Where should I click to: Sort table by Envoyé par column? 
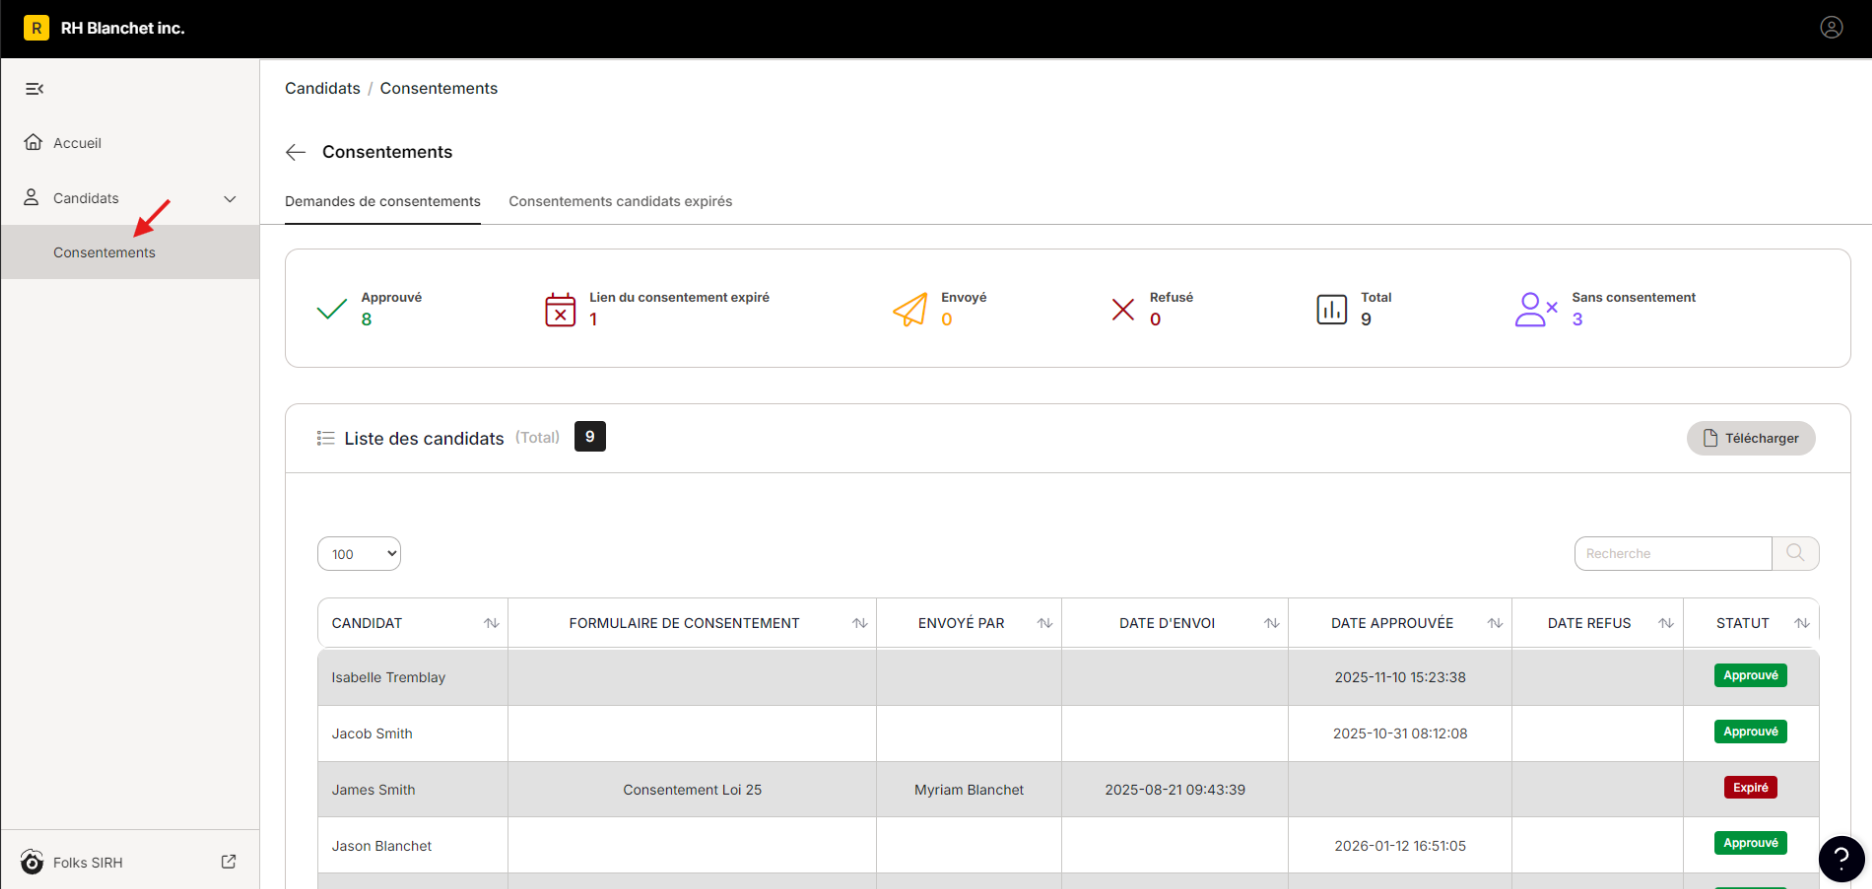pos(1045,623)
